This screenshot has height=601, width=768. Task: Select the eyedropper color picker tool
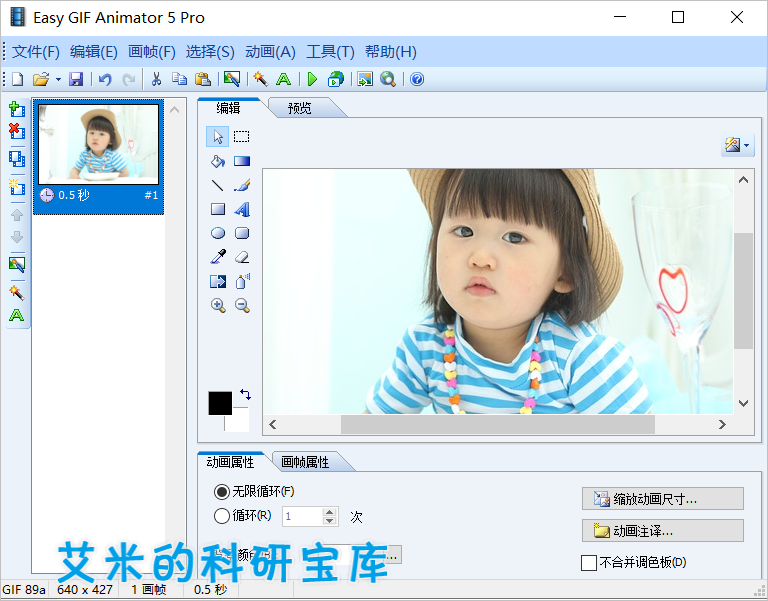tap(217, 257)
